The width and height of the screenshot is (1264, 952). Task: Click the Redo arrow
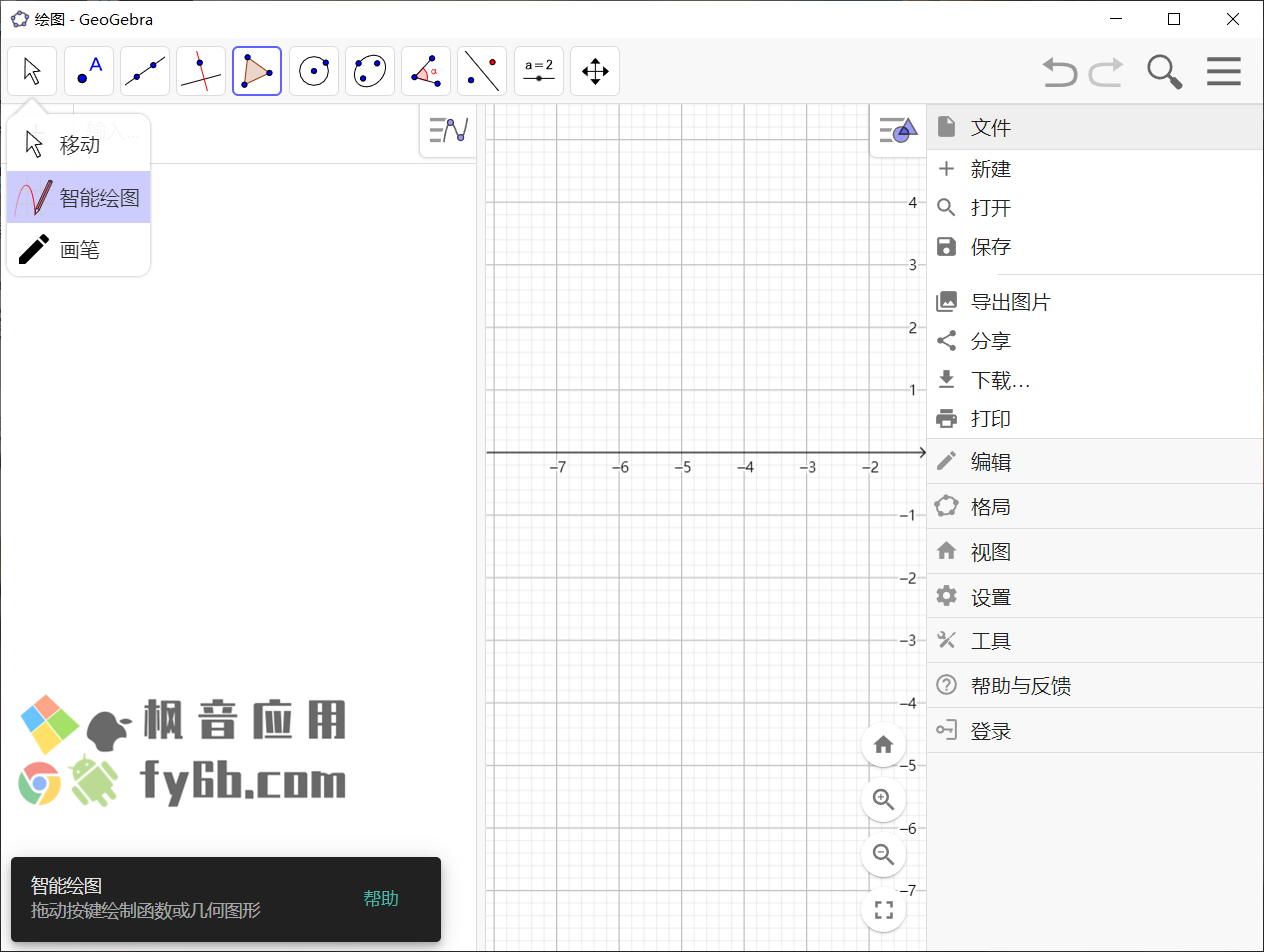[x=1106, y=72]
